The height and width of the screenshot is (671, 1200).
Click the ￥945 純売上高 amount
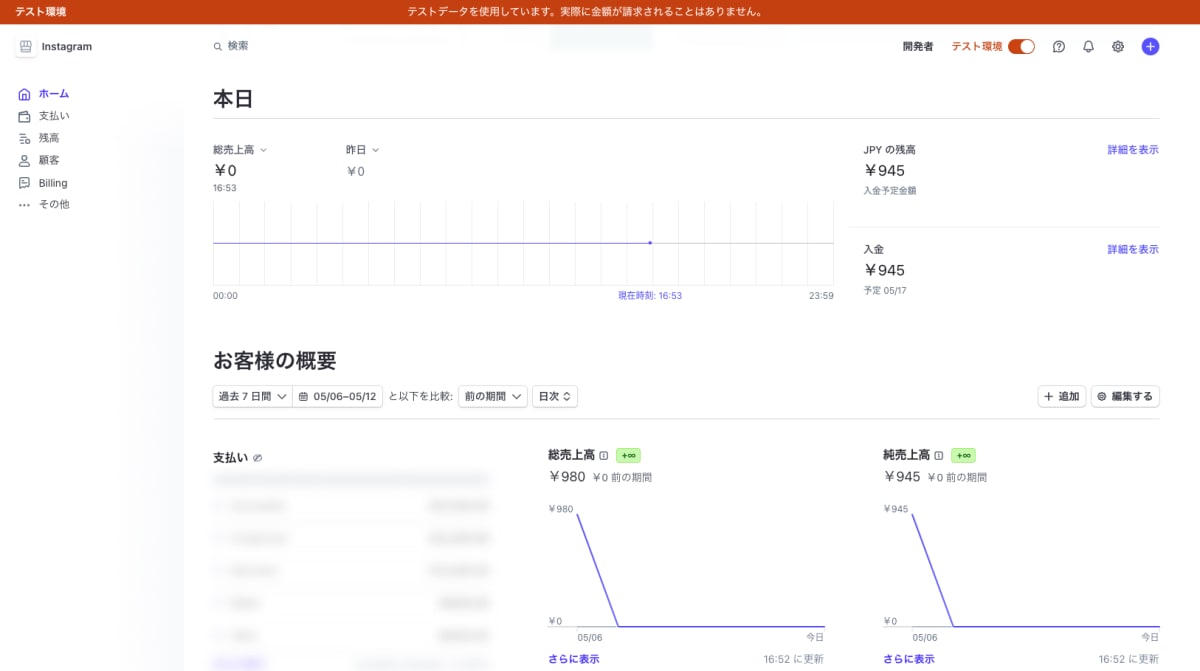click(x=902, y=477)
